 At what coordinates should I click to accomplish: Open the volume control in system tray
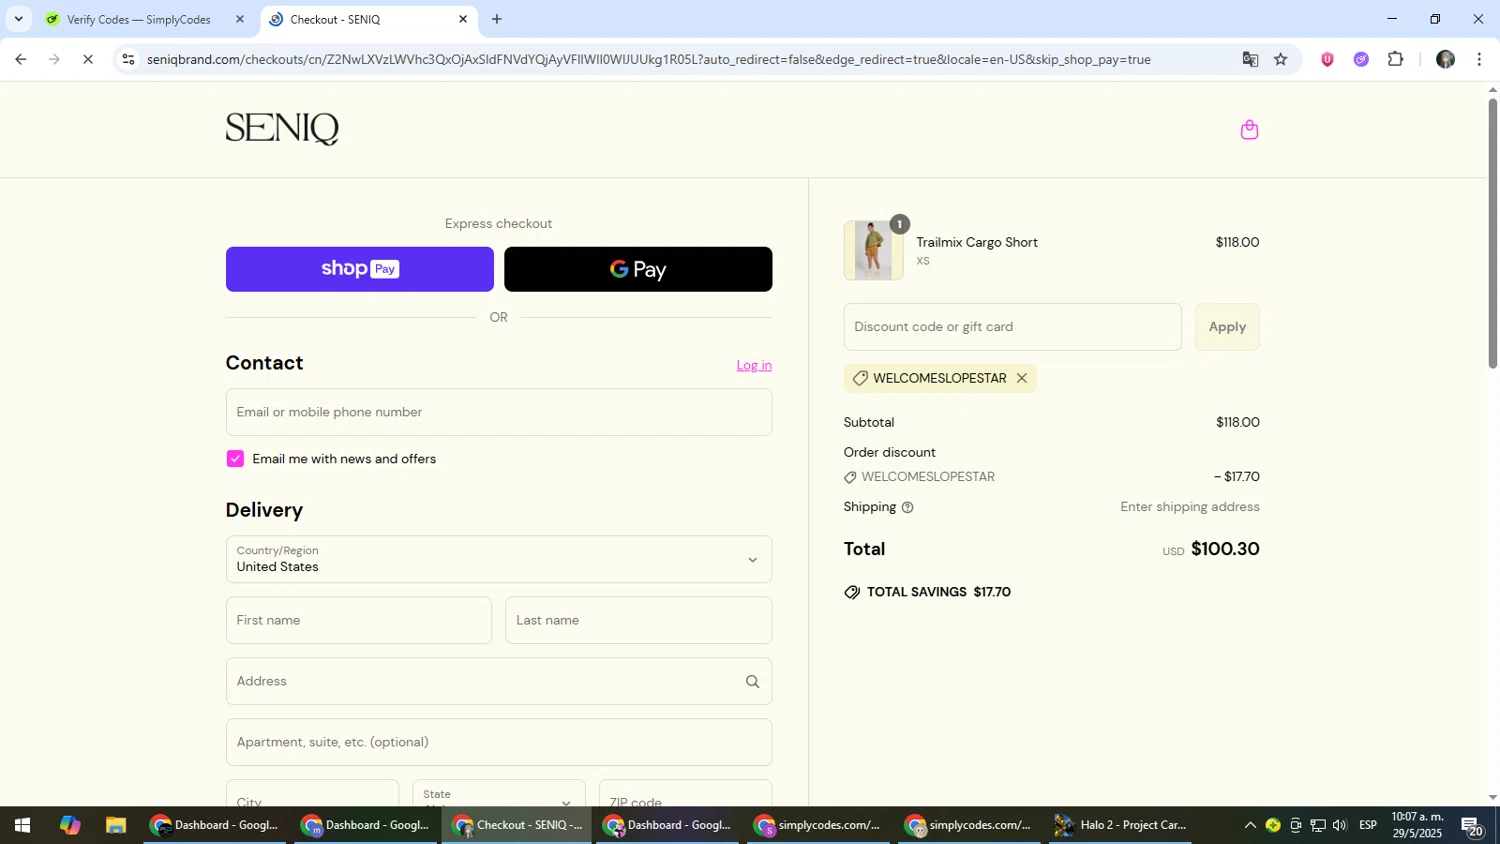1340,826
